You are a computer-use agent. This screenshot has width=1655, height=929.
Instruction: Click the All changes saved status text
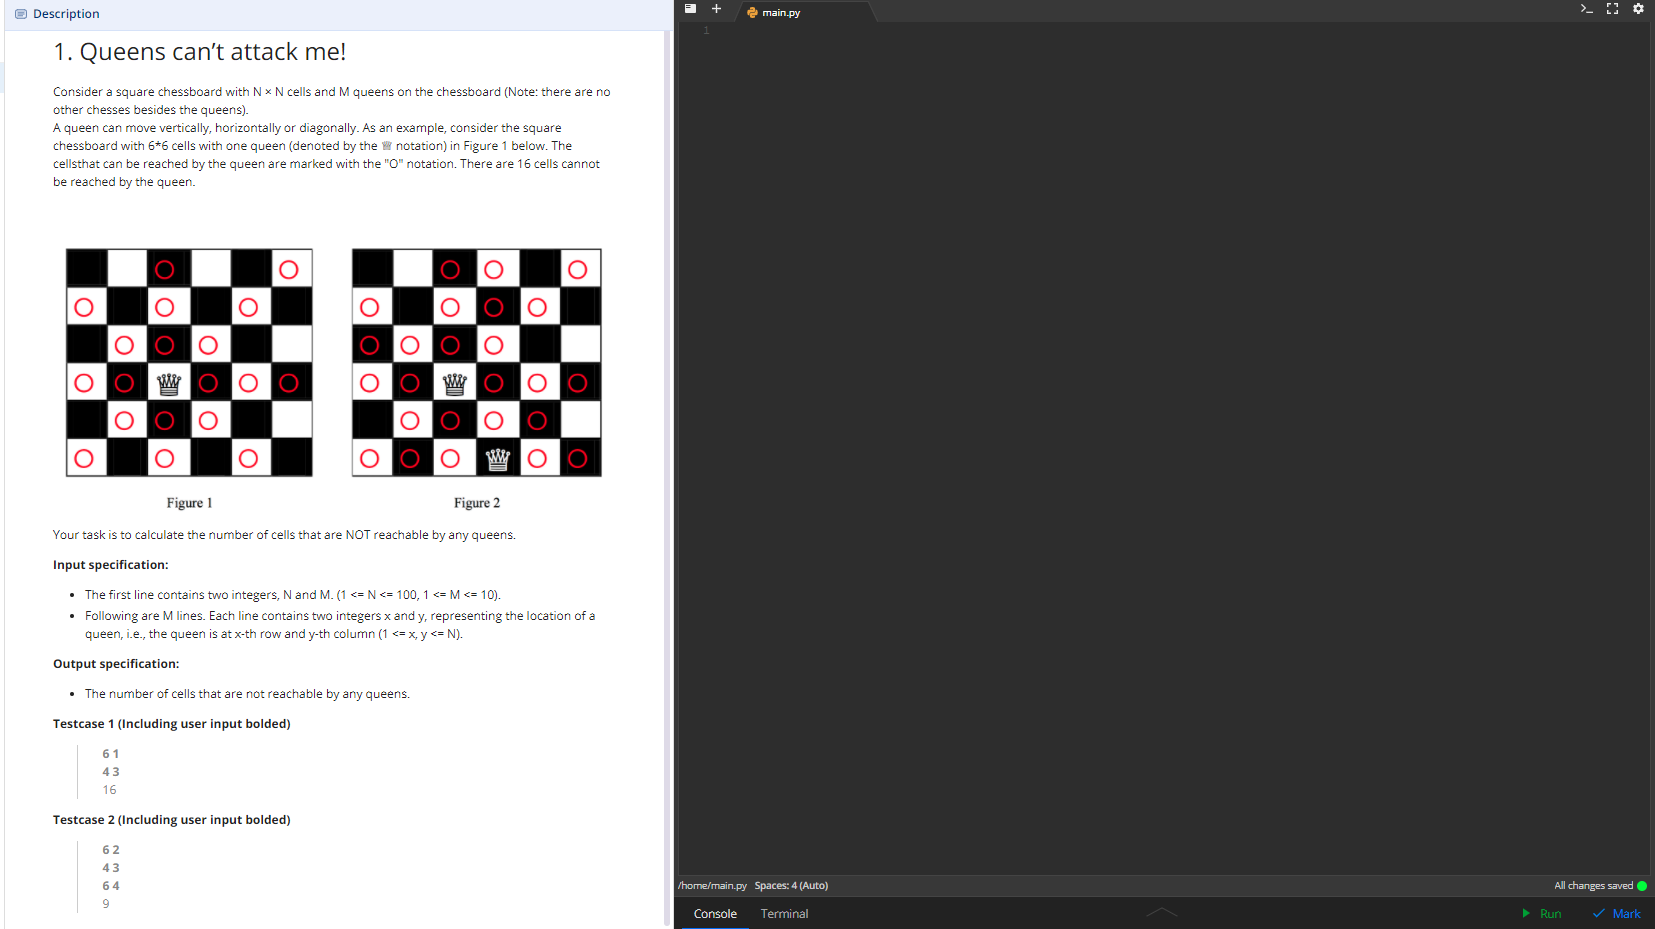pyautogui.click(x=1593, y=886)
